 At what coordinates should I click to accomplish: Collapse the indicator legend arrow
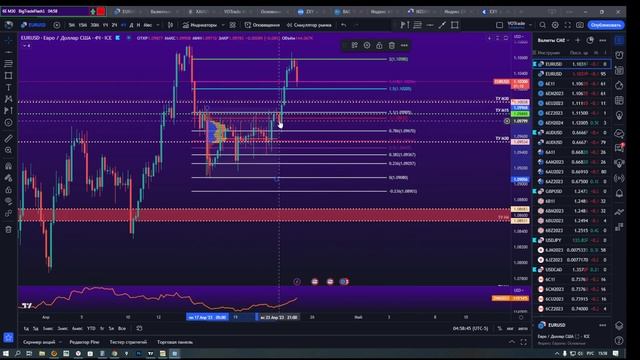(24, 46)
